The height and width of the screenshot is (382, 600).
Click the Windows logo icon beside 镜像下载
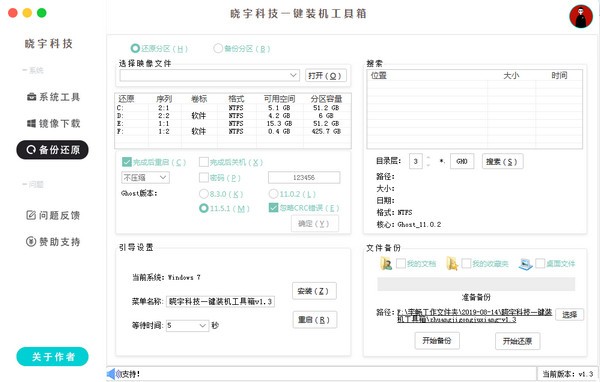[31, 123]
